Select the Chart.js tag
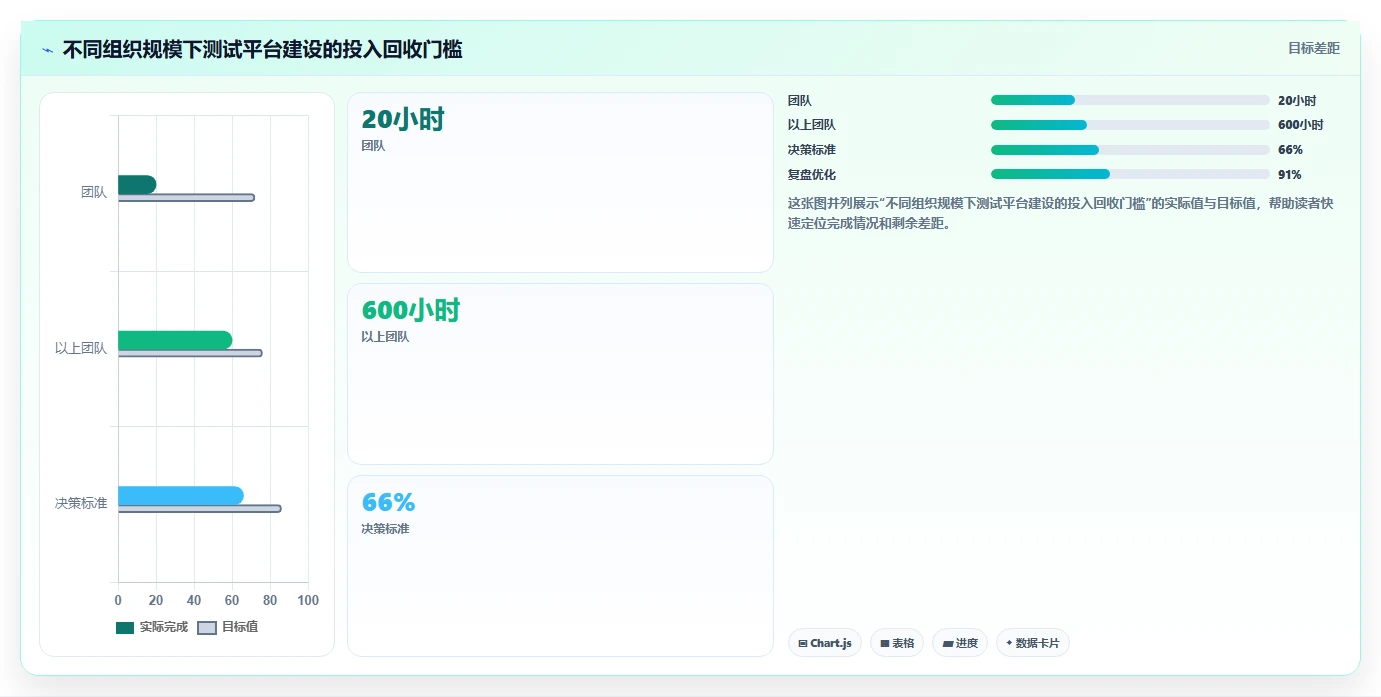This screenshot has height=697, width=1381. (x=825, y=643)
